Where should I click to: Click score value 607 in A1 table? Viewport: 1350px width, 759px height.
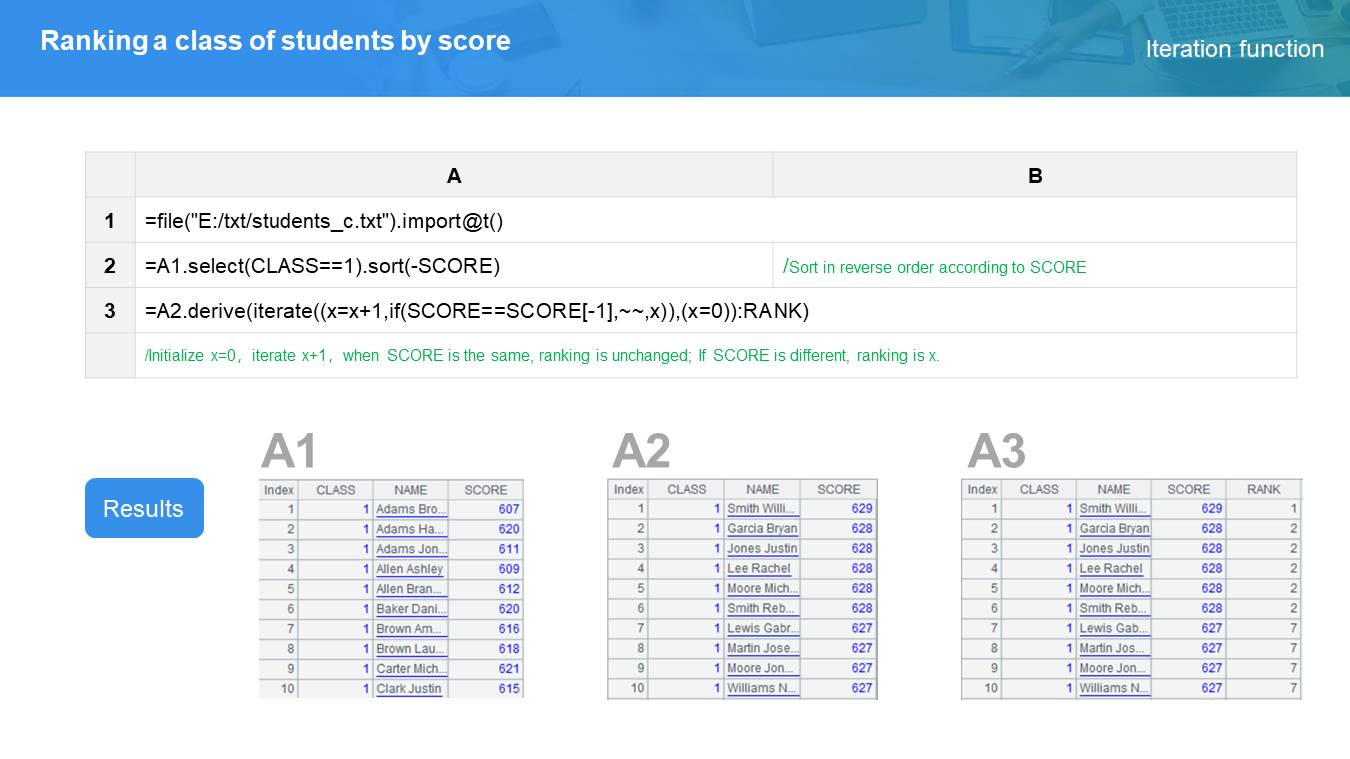[x=508, y=509]
